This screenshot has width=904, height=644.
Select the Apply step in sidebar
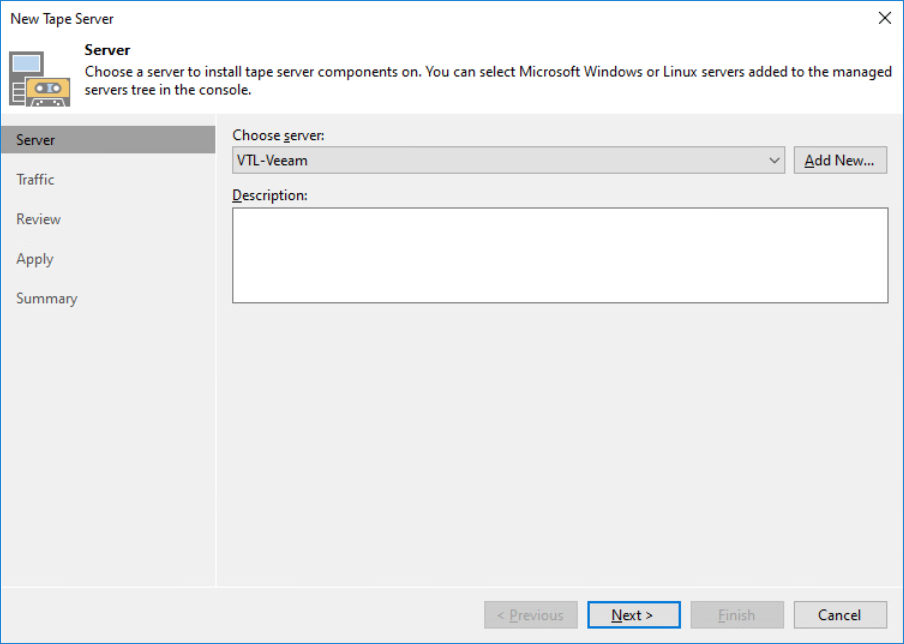35,259
